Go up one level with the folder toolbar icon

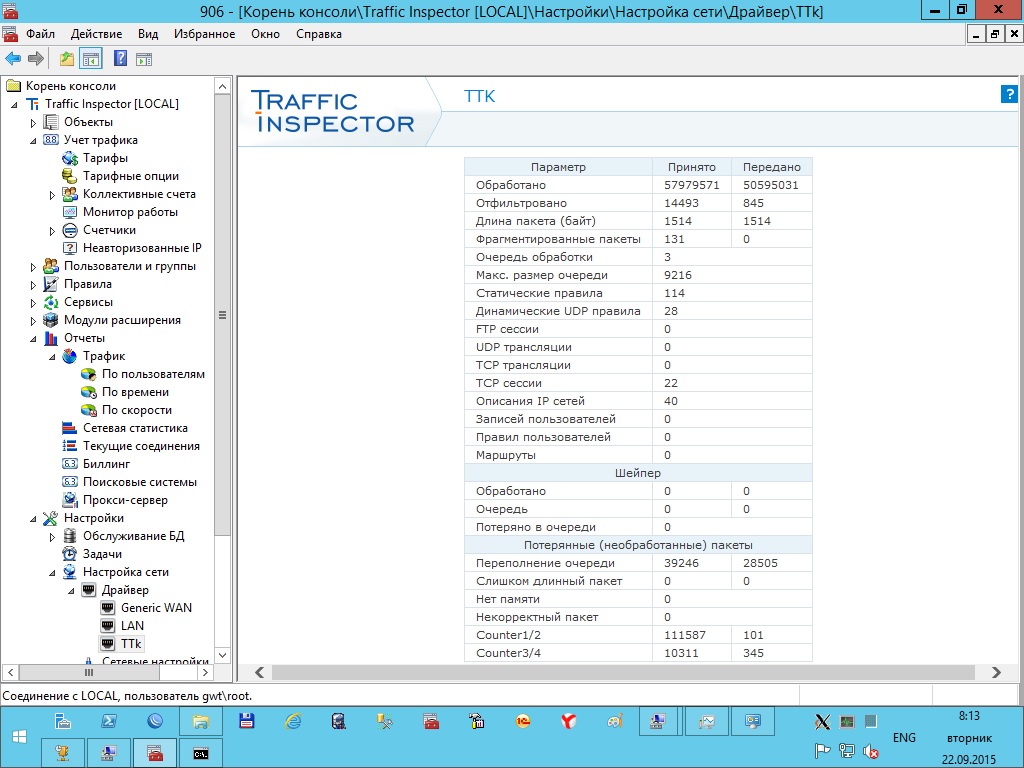(x=67, y=59)
